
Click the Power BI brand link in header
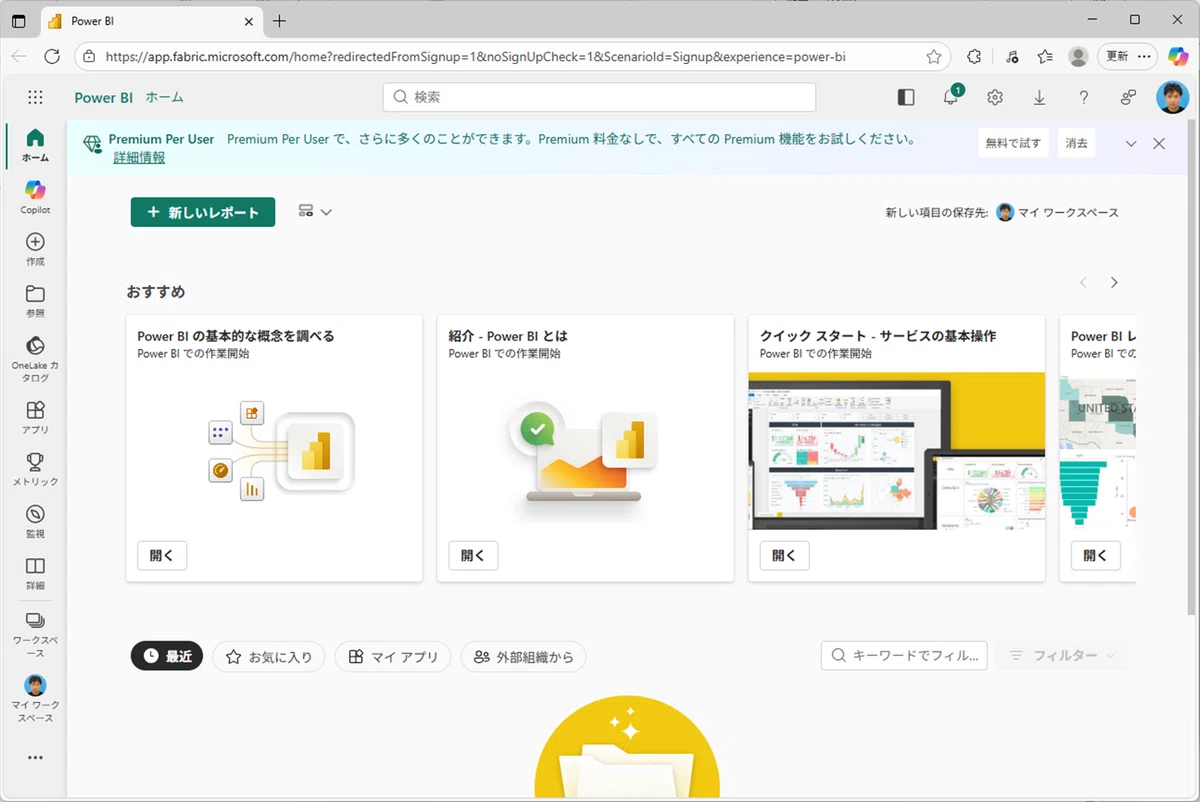(103, 97)
